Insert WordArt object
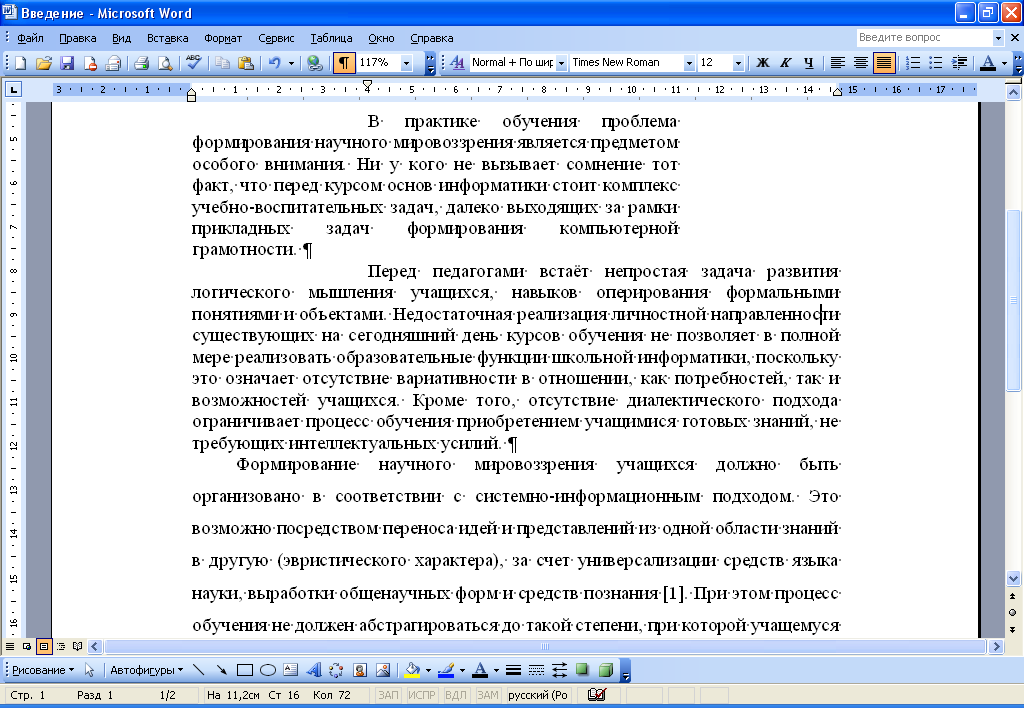The height and width of the screenshot is (708, 1024). [313, 669]
